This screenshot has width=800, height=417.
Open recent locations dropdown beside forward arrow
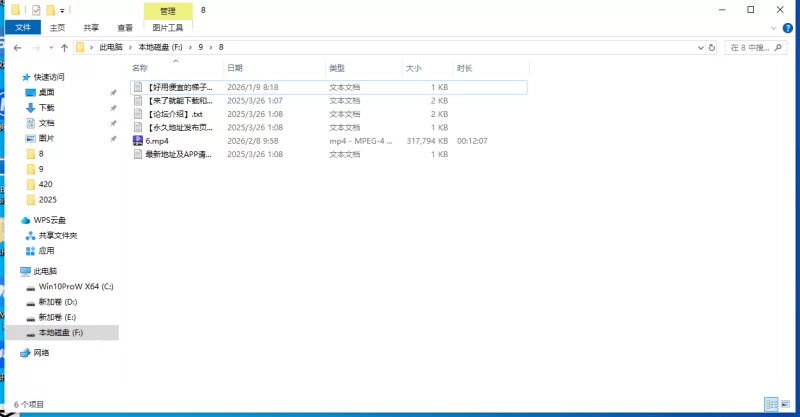coord(50,47)
